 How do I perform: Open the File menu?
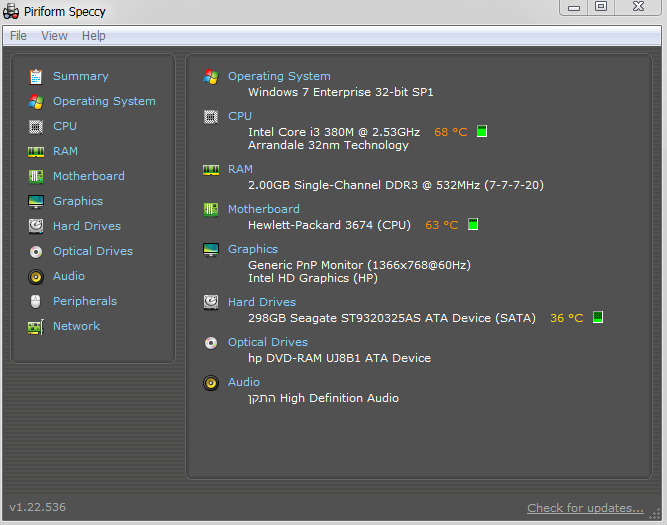tap(18, 36)
